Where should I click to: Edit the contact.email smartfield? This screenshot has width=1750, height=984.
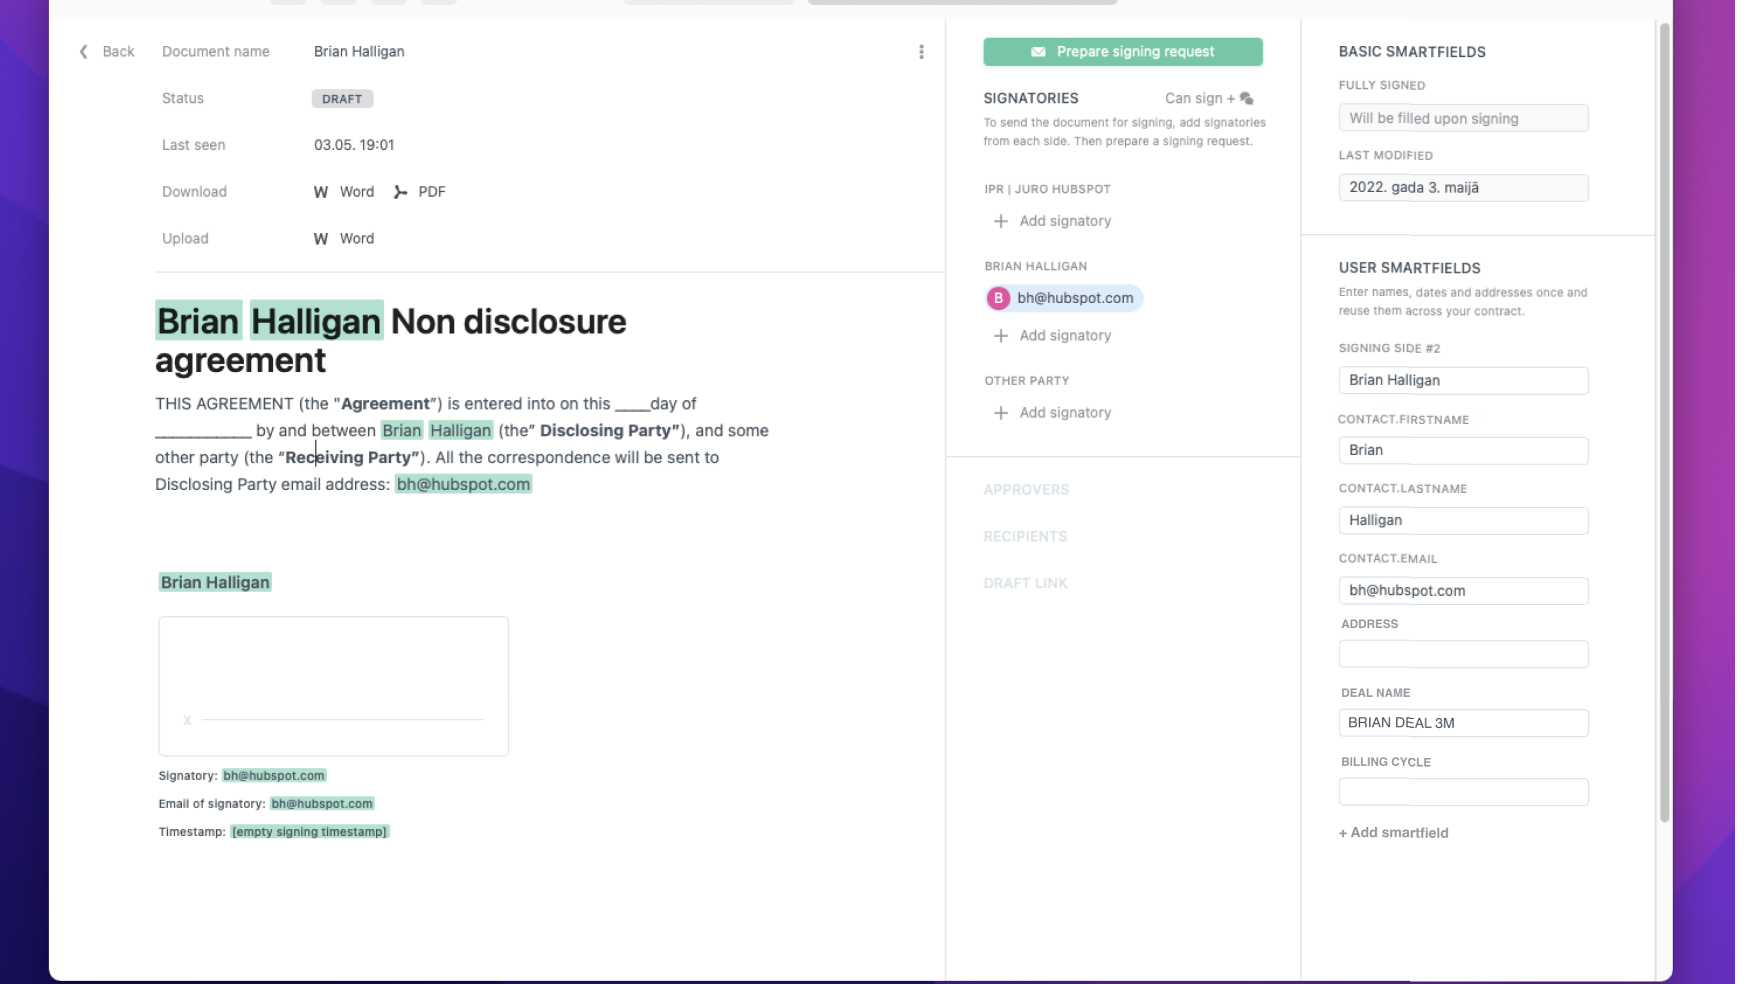tap(1463, 591)
